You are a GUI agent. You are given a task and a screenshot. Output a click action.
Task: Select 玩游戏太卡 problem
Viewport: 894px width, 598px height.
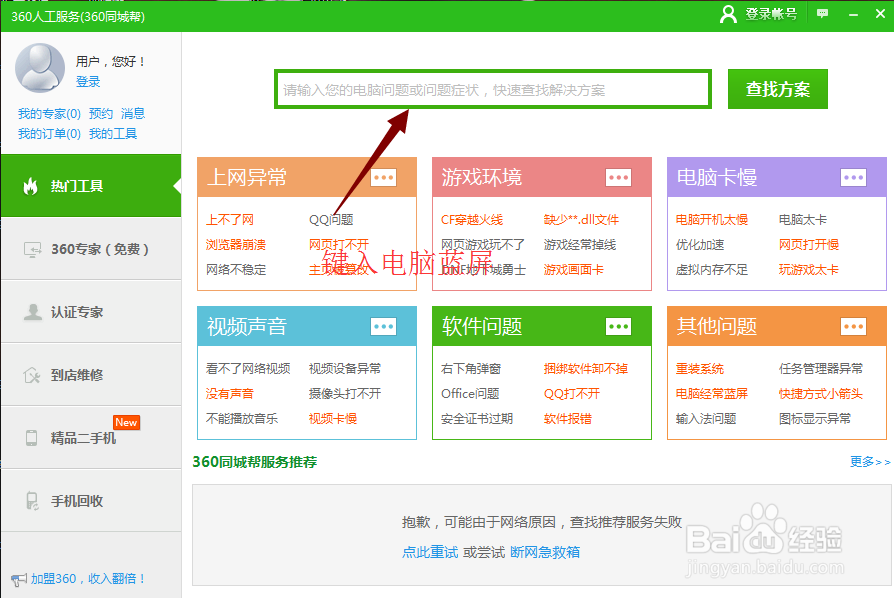809,270
